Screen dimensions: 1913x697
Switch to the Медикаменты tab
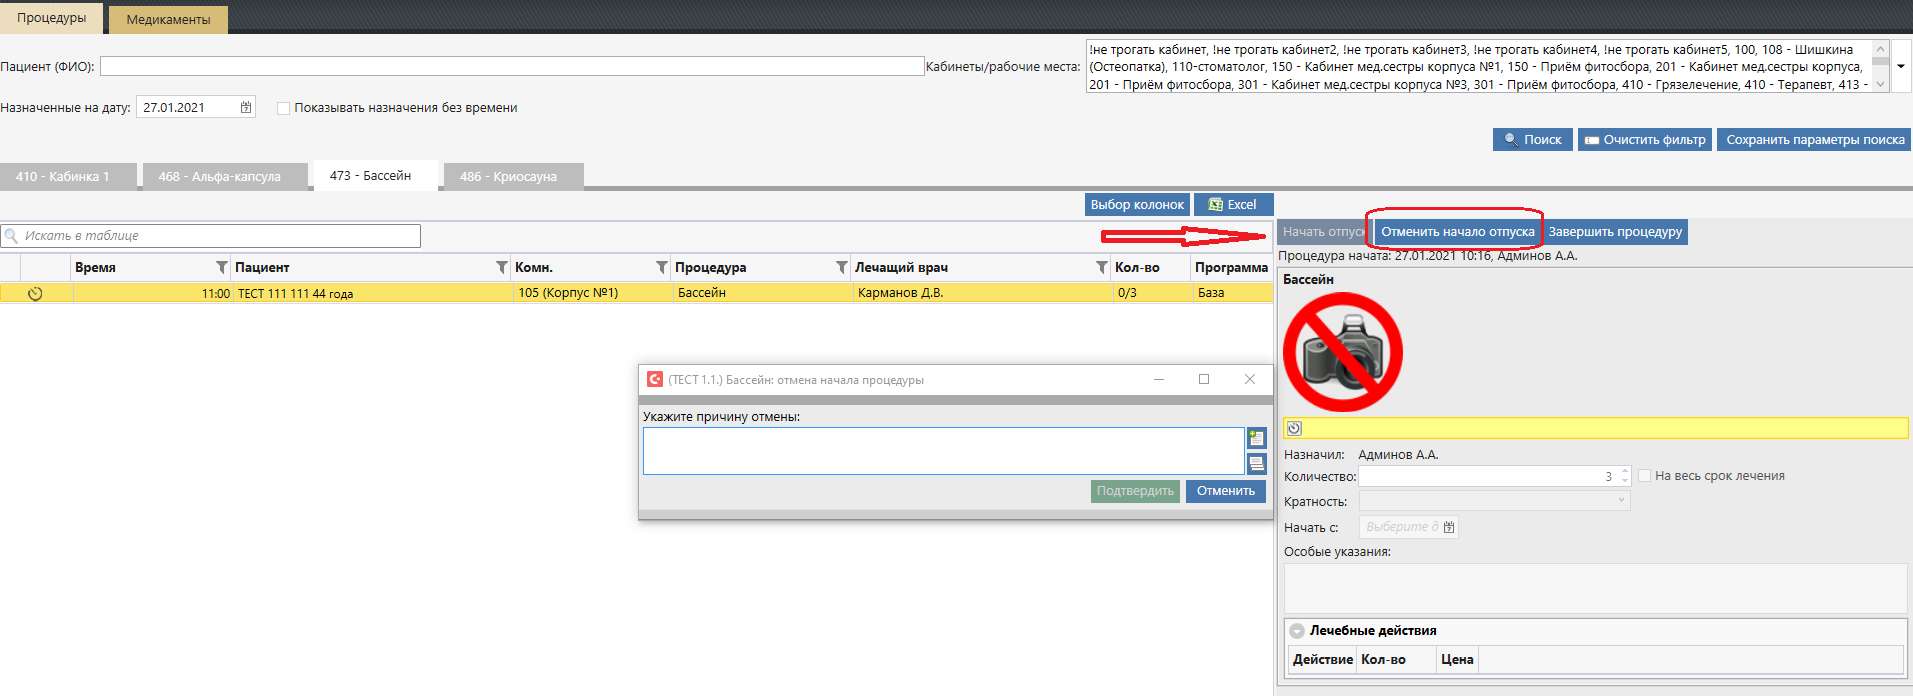(x=168, y=19)
